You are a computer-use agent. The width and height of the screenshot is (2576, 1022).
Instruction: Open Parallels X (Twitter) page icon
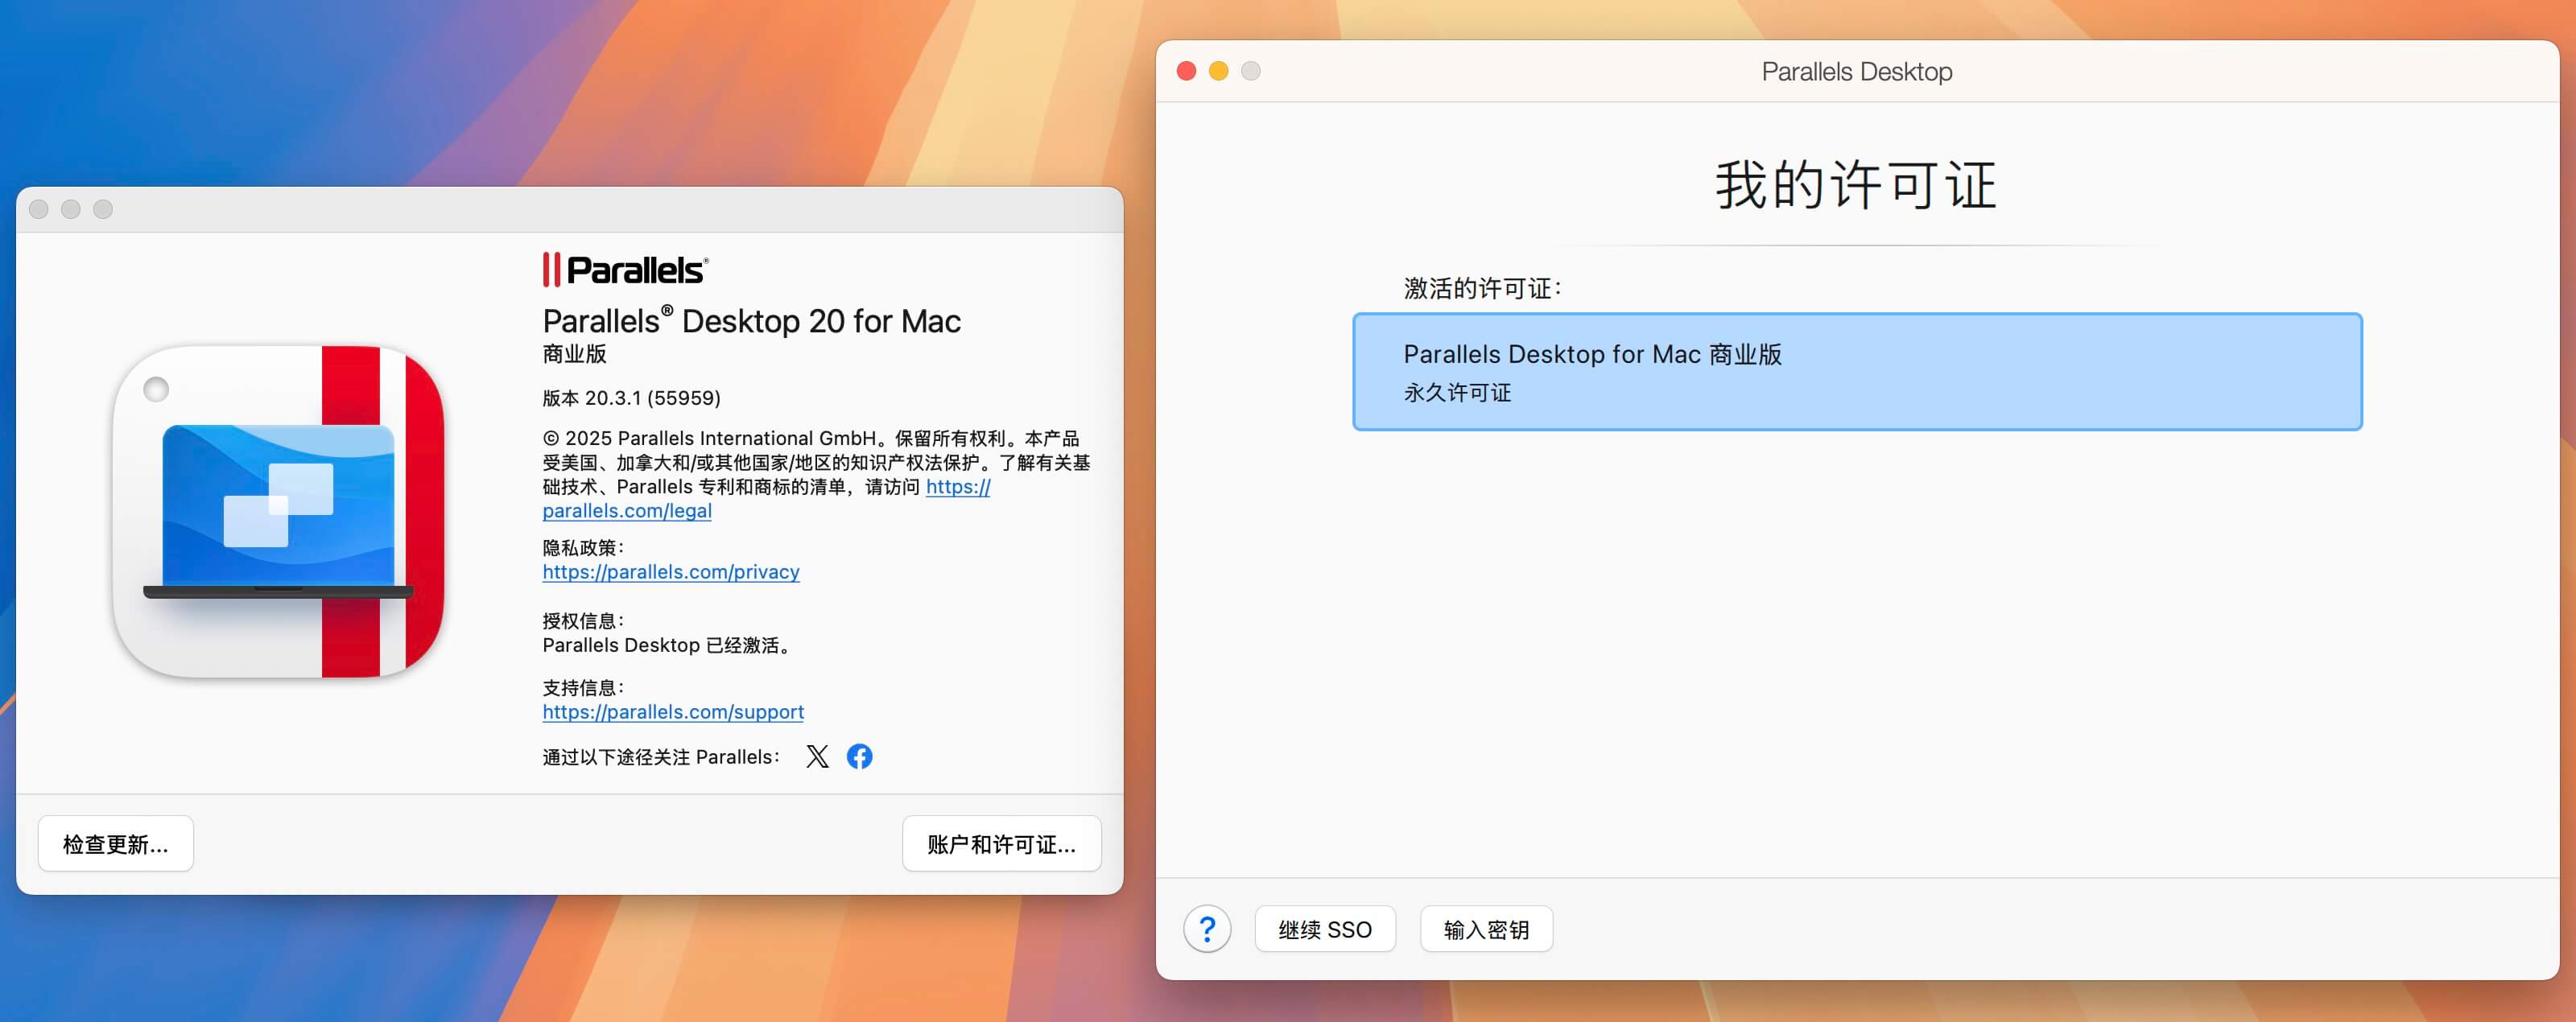817,757
